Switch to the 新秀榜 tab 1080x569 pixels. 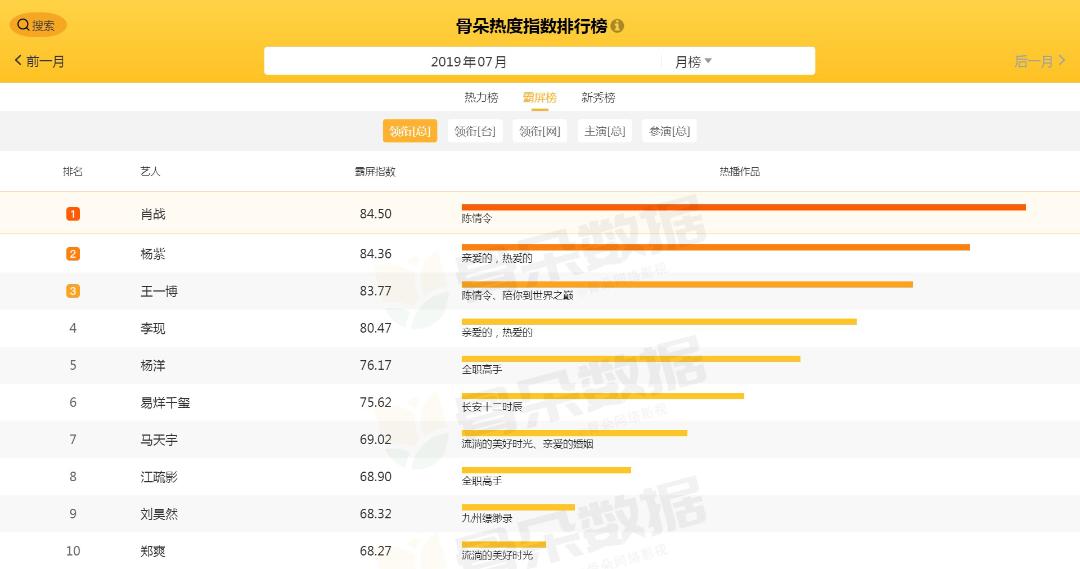tap(598, 97)
